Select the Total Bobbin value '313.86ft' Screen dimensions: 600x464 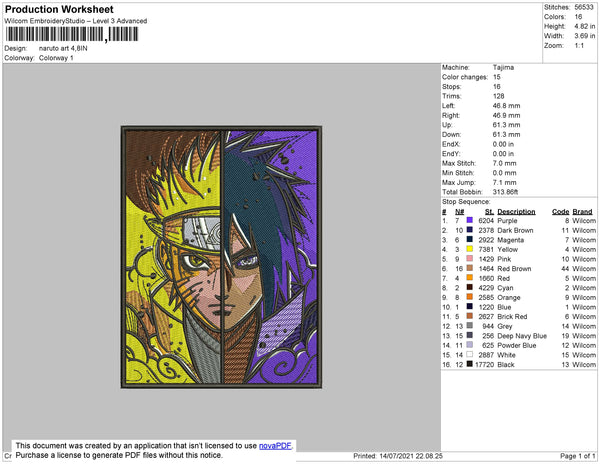505,192
